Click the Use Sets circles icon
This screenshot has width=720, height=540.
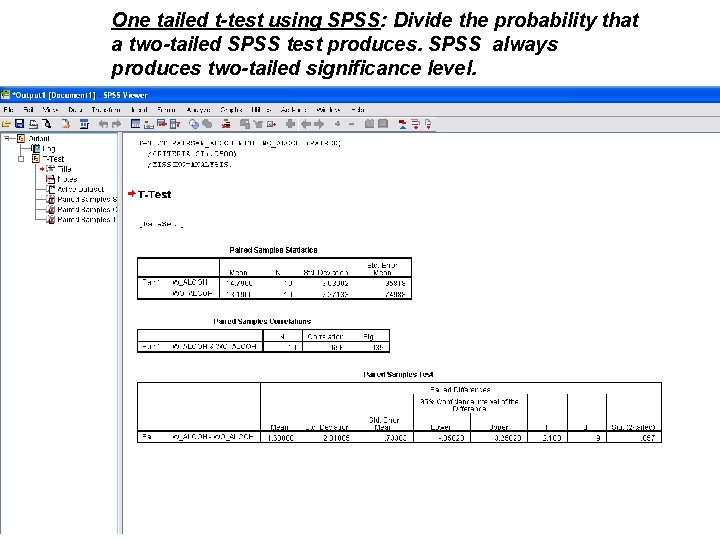194,124
